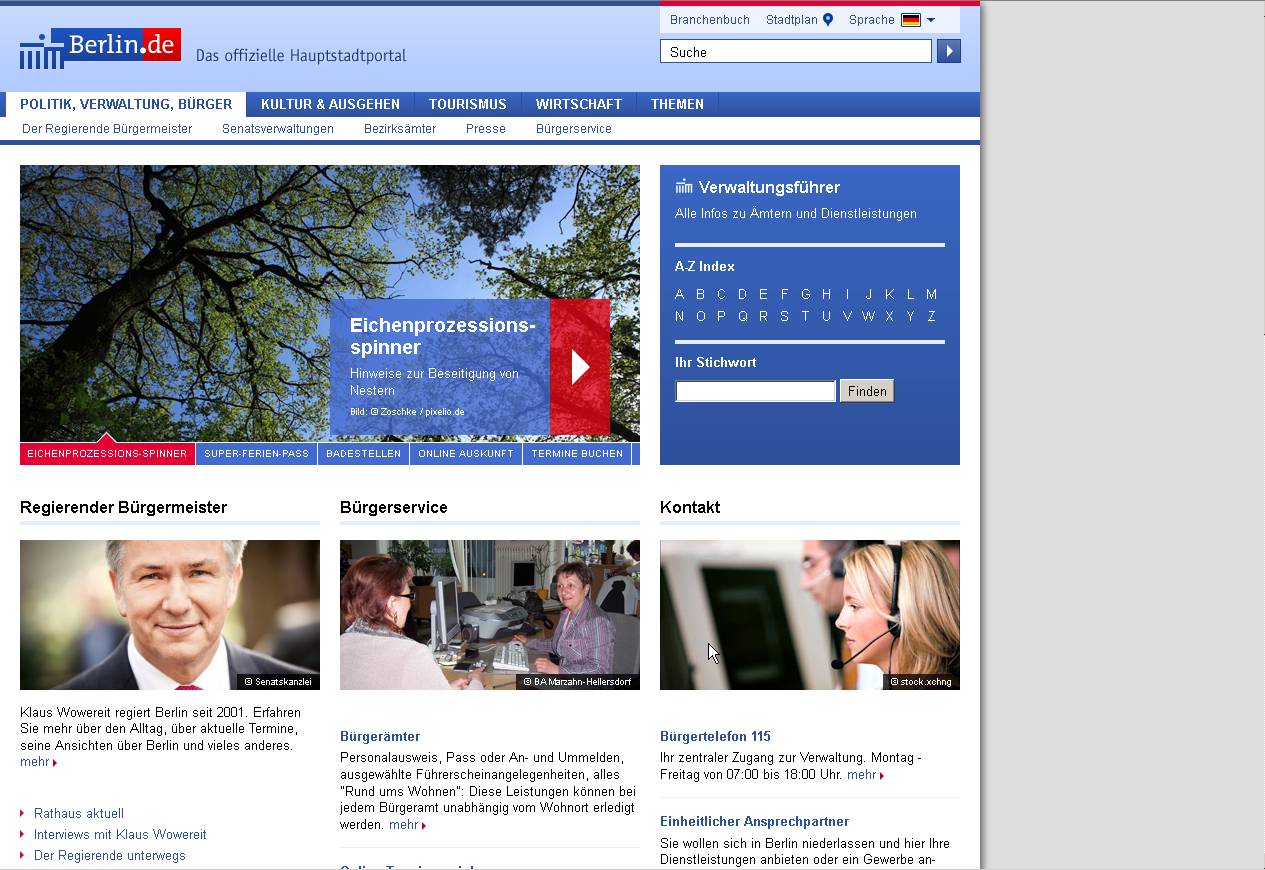Select the Super-Ferien-Pass slider tab
This screenshot has height=870, width=1265.
coord(256,454)
